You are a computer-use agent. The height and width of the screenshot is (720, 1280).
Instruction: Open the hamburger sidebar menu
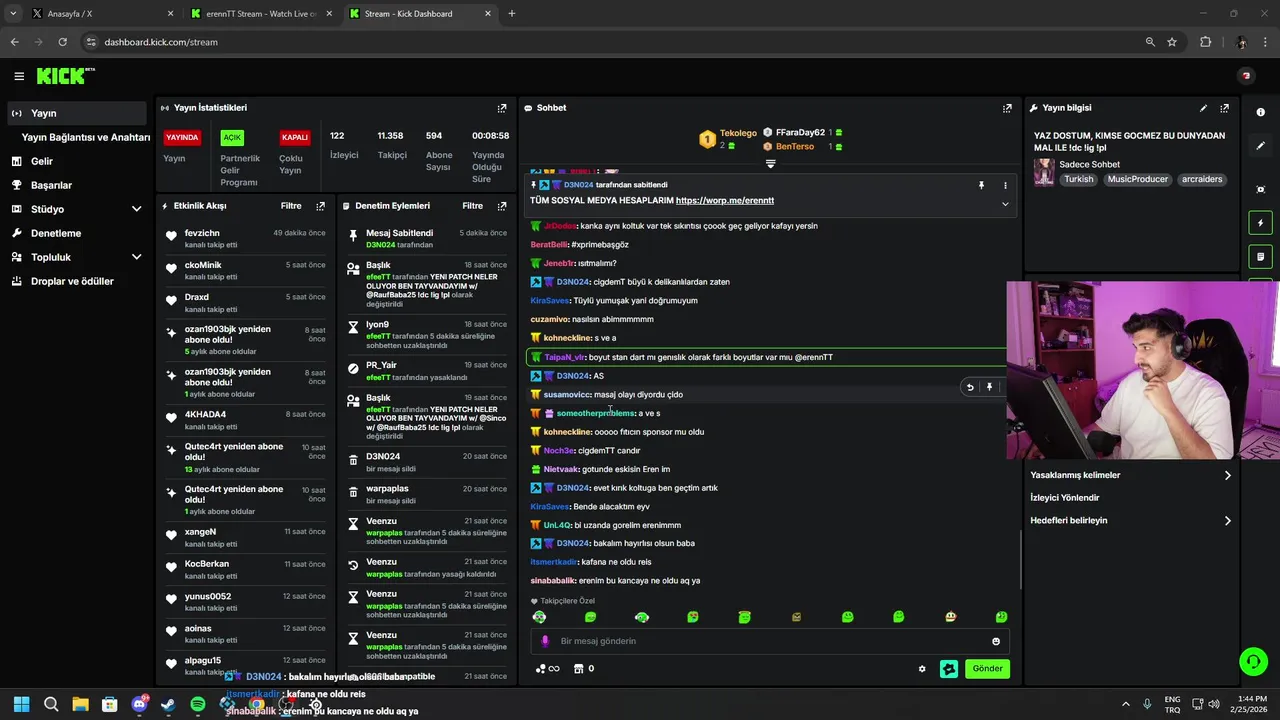pos(19,76)
